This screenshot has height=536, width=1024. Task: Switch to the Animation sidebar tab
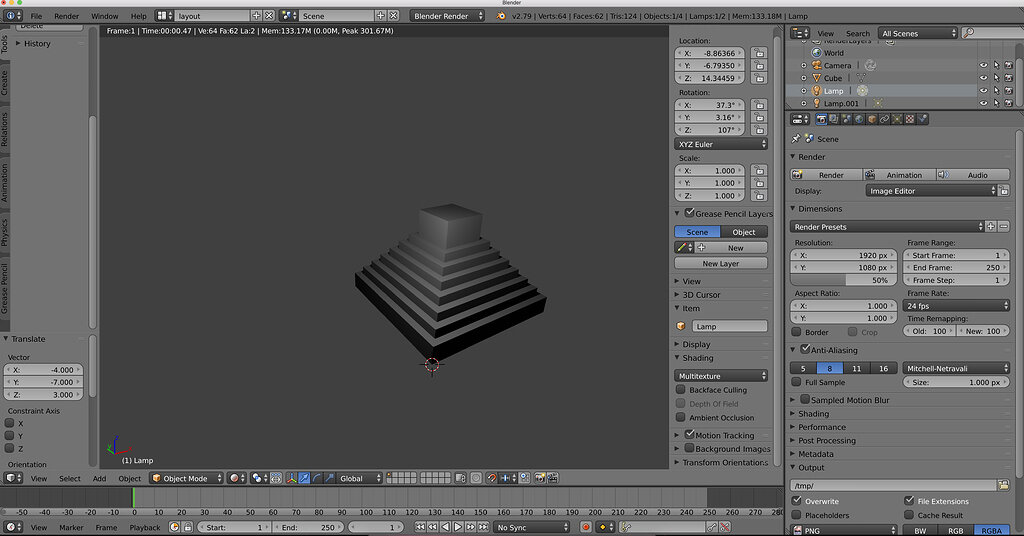coord(5,182)
